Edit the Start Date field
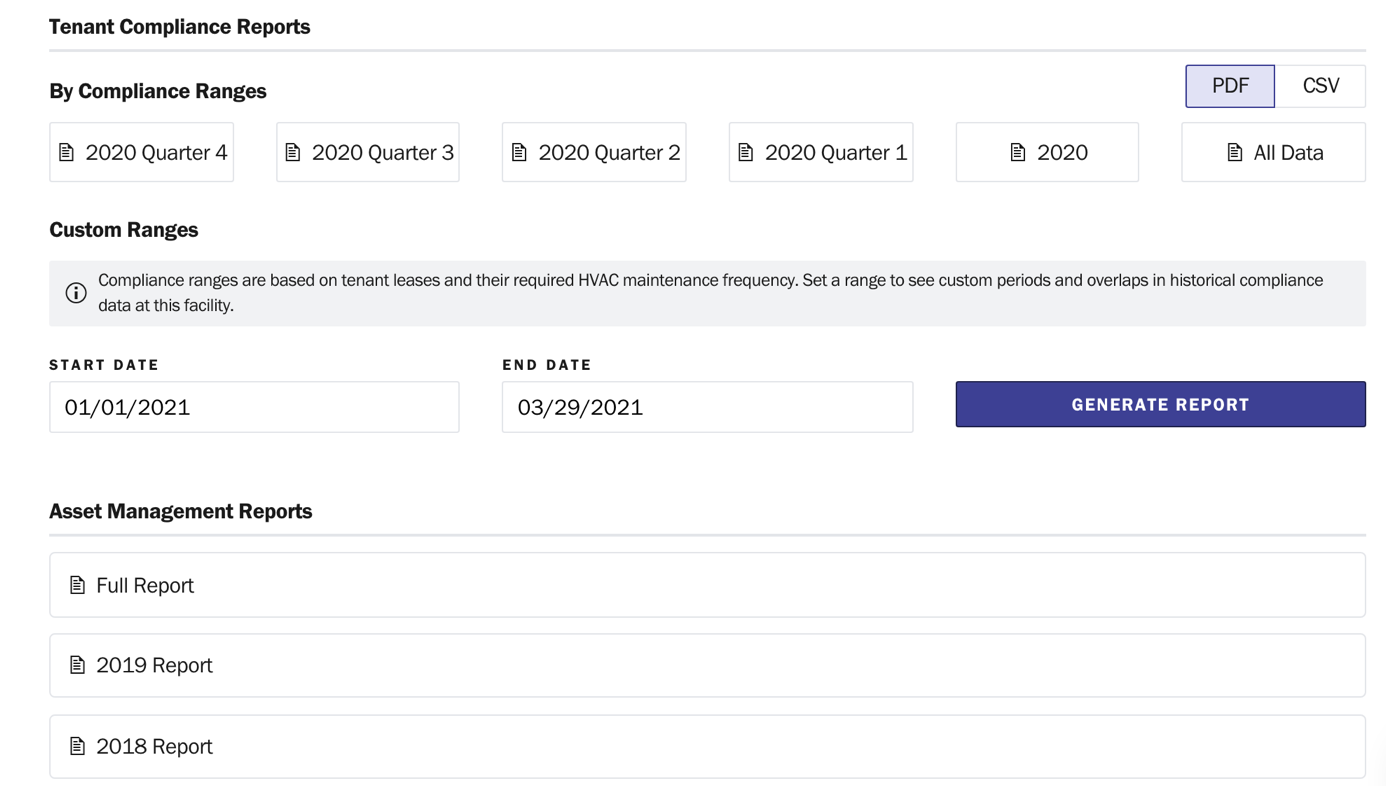 pos(254,407)
